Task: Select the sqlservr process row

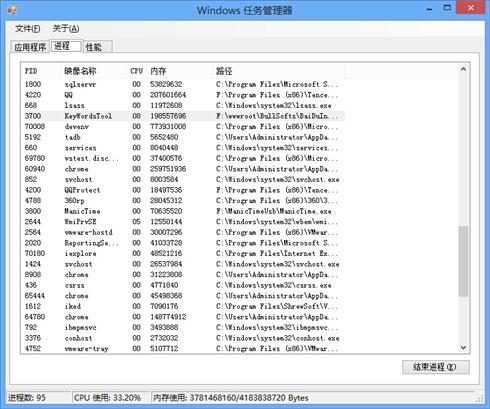Action: tap(183, 84)
